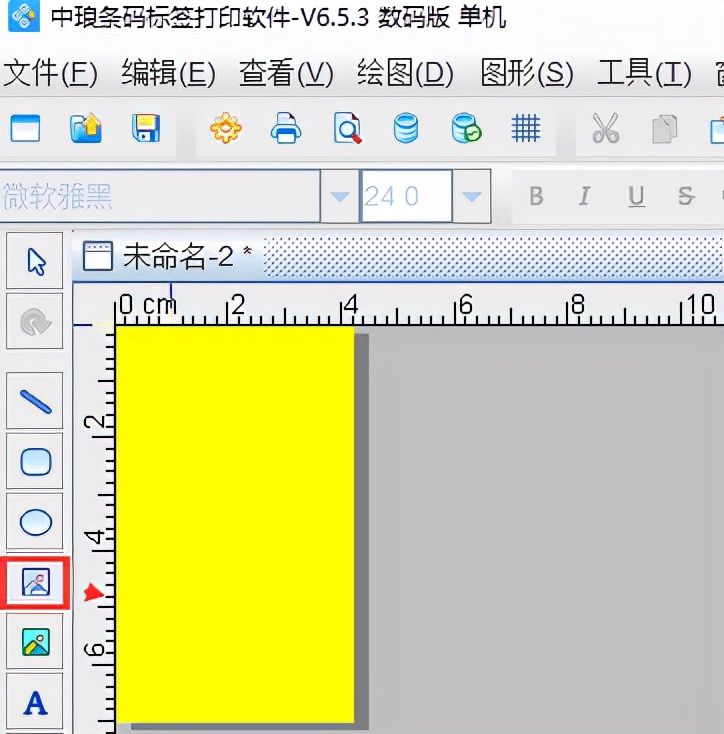Click the 微软雅黑 font name field
Image resolution: width=724 pixels, height=734 pixels.
coord(160,196)
